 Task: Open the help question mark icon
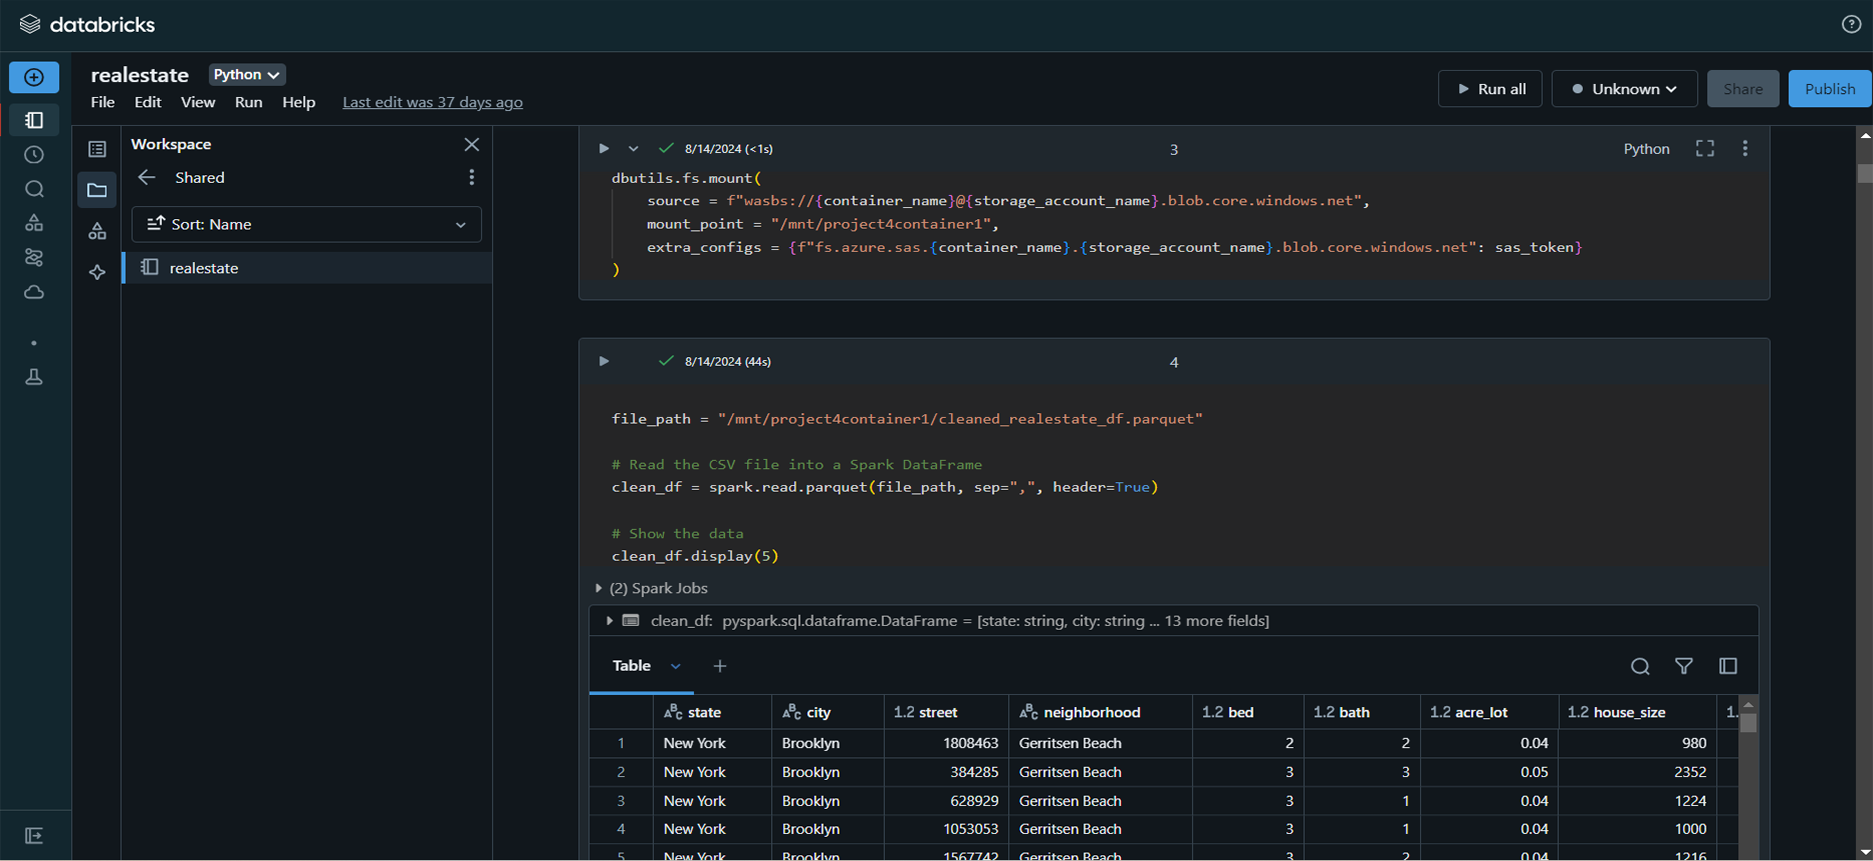pos(1851,24)
